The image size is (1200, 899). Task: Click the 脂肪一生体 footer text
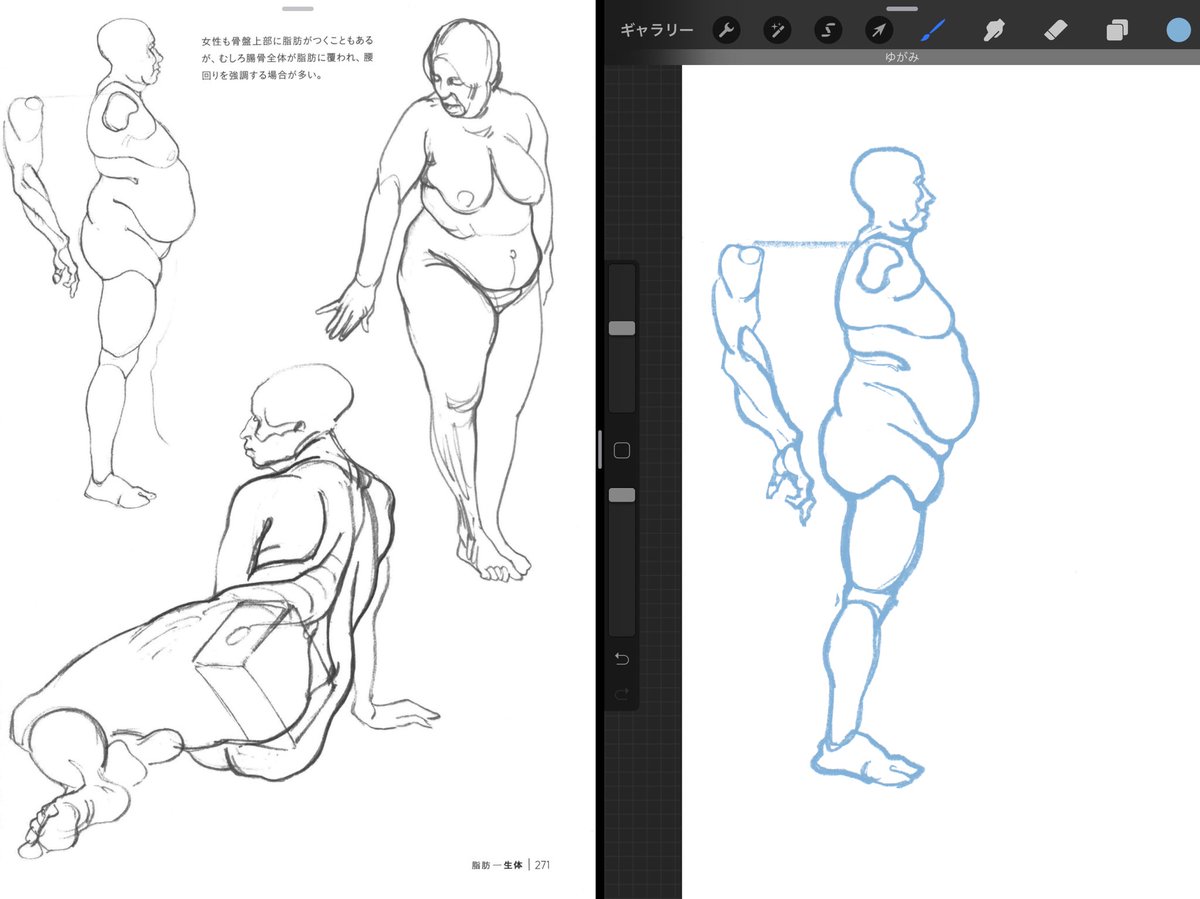point(497,866)
